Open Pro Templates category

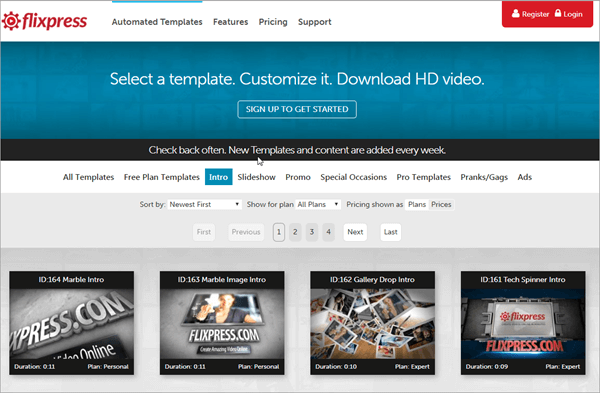(424, 177)
